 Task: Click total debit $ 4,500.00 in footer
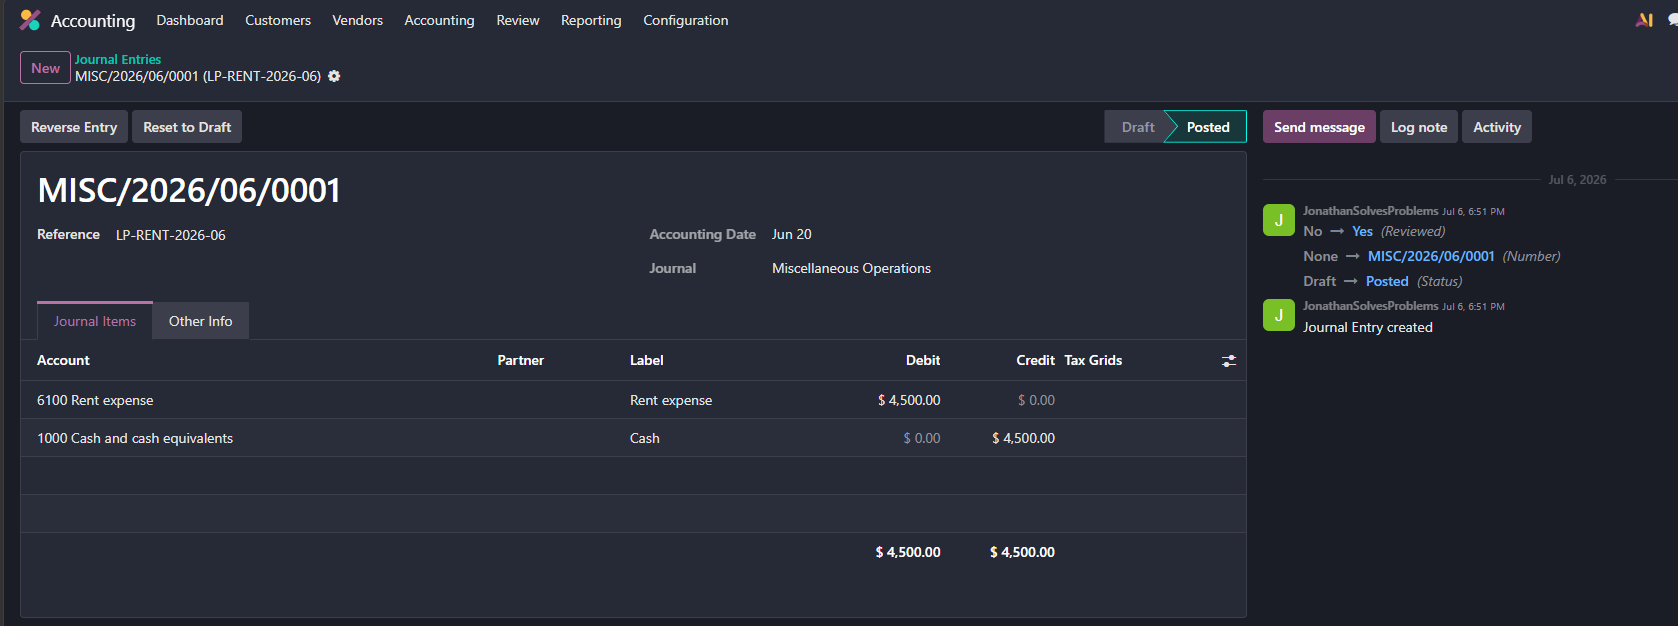(x=908, y=552)
